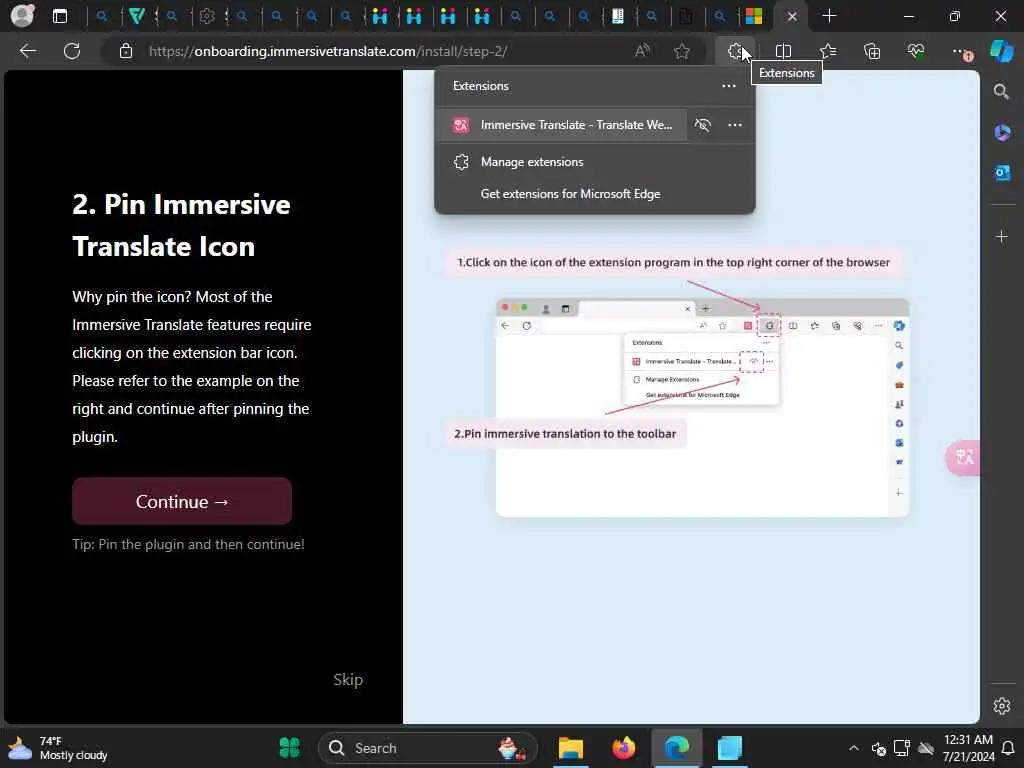Viewport: 1024px width, 768px height.
Task: Open more actions for Immersive Translate
Action: tap(735, 125)
